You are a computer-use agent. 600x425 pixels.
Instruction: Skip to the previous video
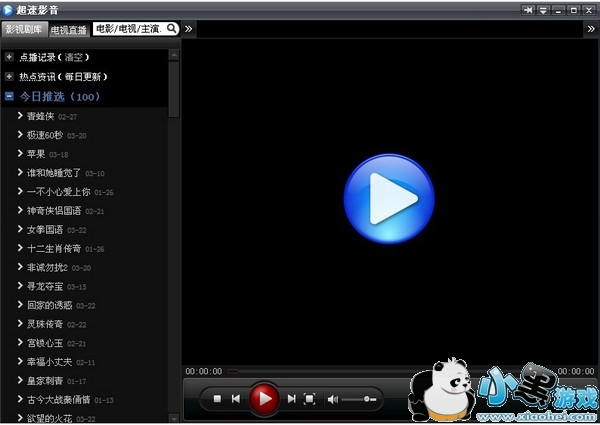pos(236,399)
